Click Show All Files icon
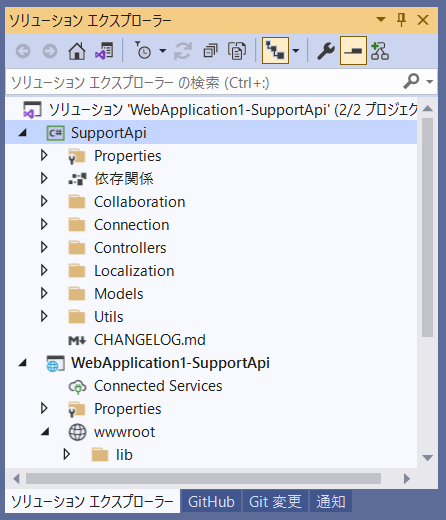This screenshot has width=446, height=520. pyautogui.click(x=237, y=51)
